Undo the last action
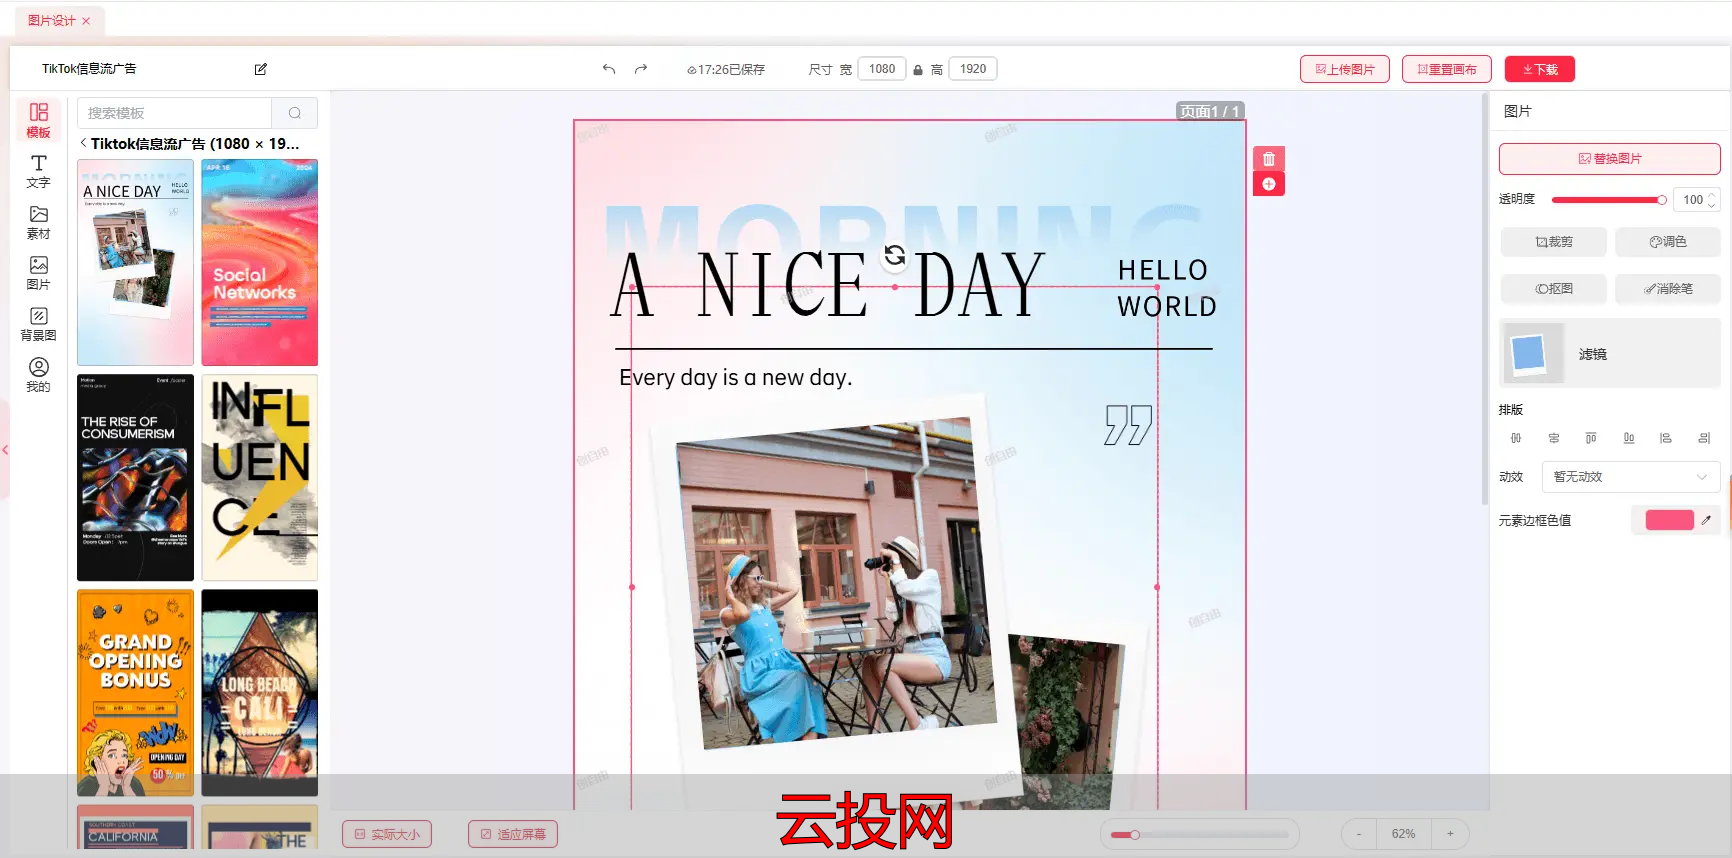This screenshot has width=1732, height=858. point(609,69)
